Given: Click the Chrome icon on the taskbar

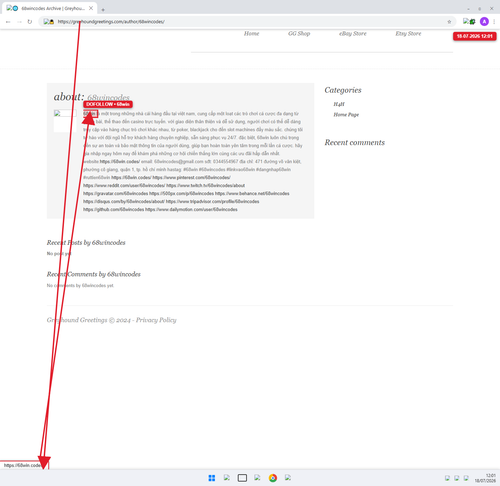Looking at the screenshot, I should pos(273,478).
